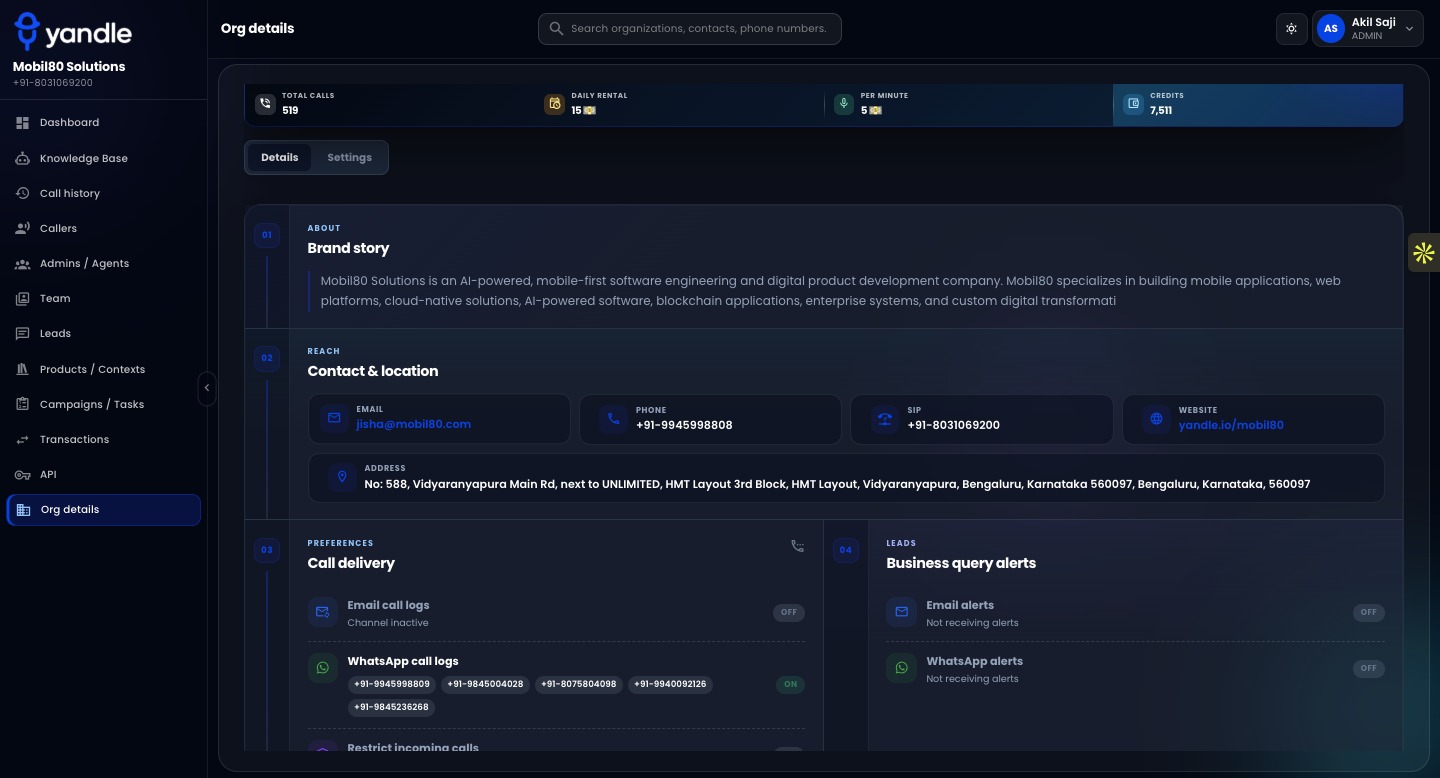
Task: Enable Email alerts for business queries
Action: tap(1368, 612)
